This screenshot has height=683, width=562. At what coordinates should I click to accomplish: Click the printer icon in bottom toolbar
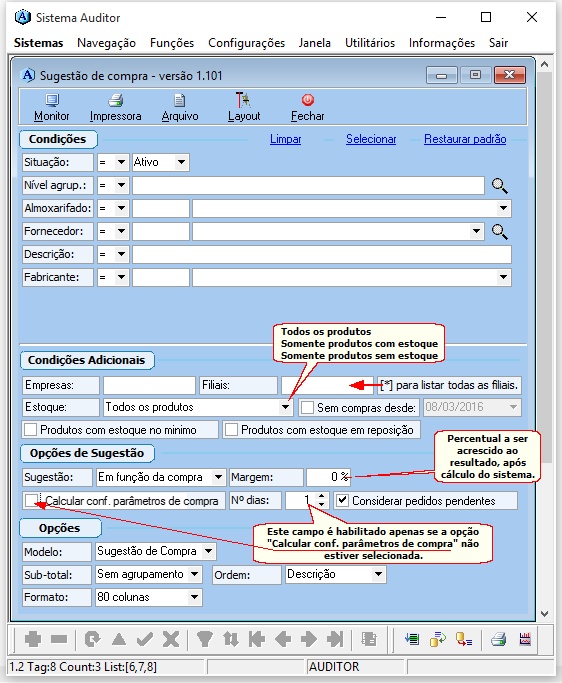pos(498,639)
